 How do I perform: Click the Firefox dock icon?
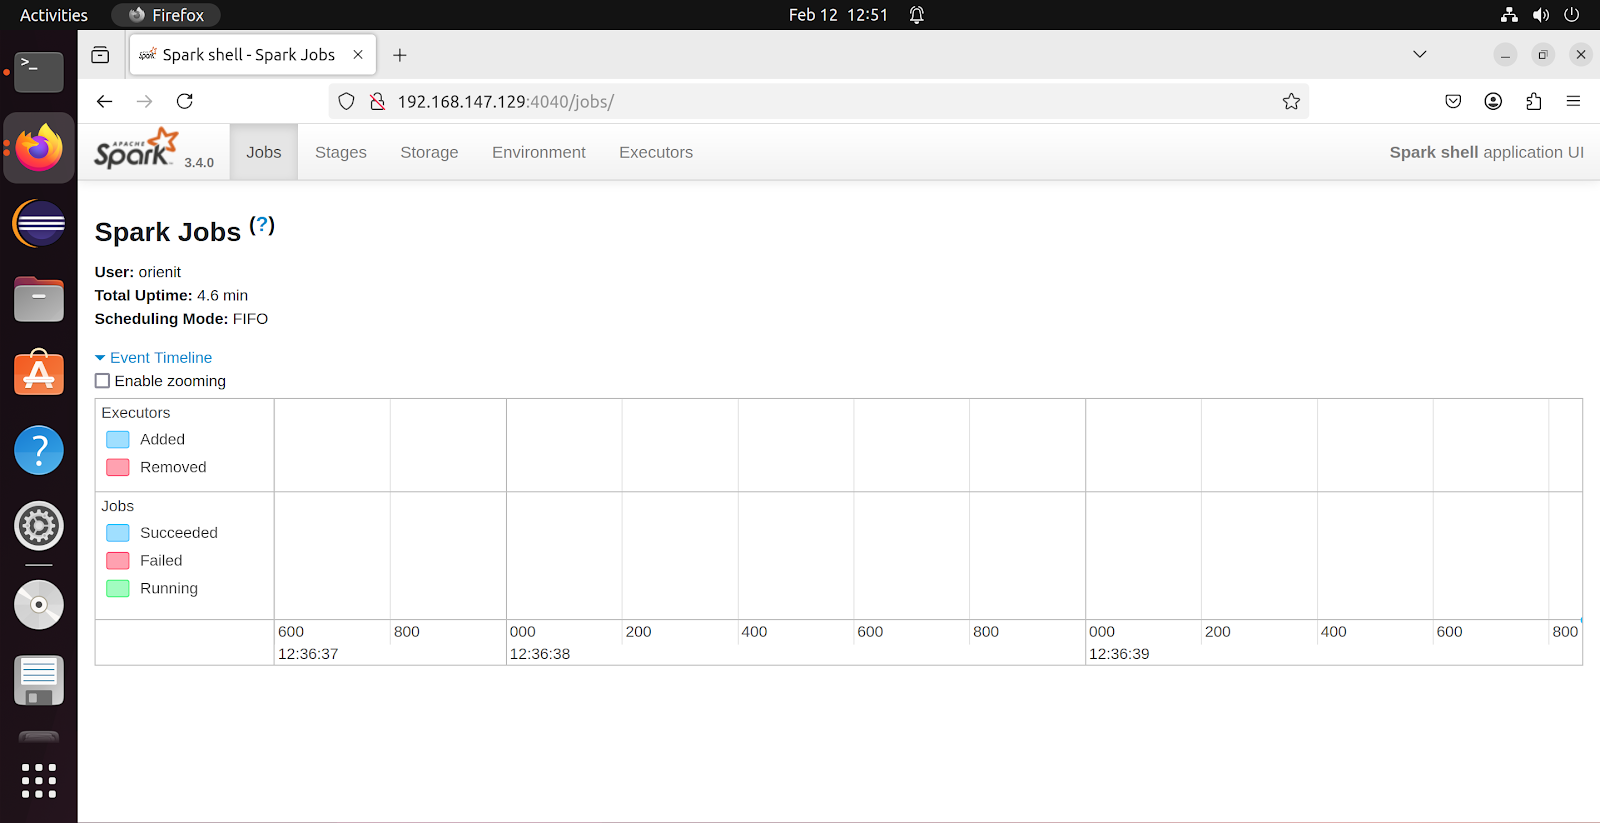(x=39, y=148)
